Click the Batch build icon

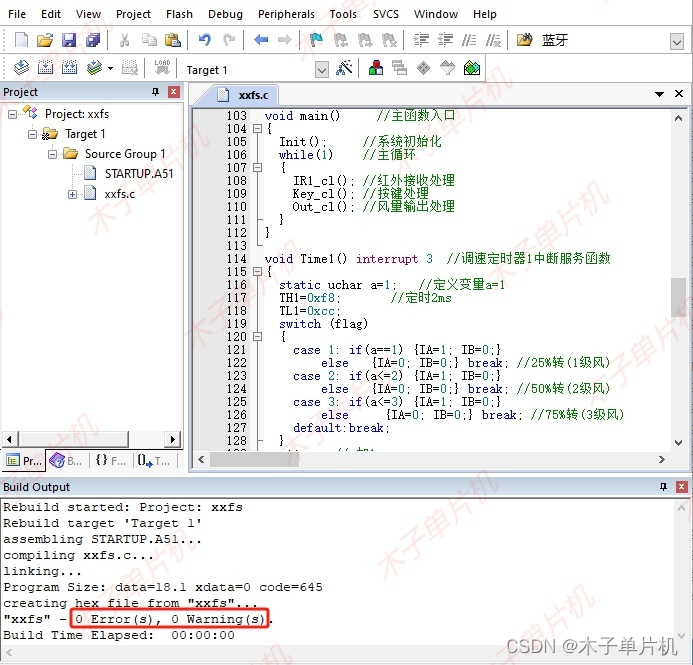(x=94, y=68)
